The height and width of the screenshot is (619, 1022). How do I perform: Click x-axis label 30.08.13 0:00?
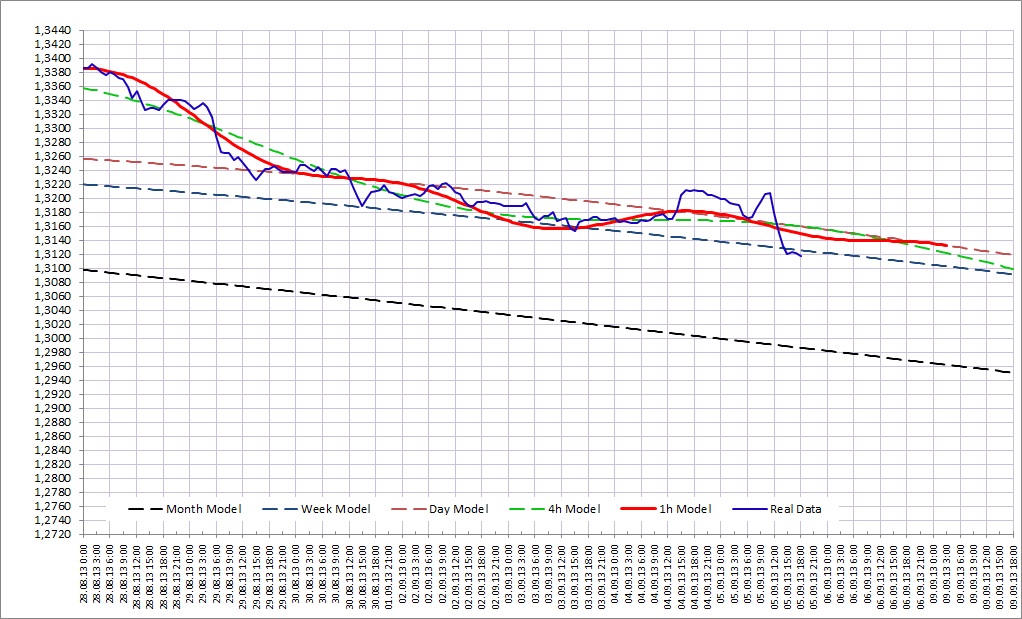pos(297,574)
